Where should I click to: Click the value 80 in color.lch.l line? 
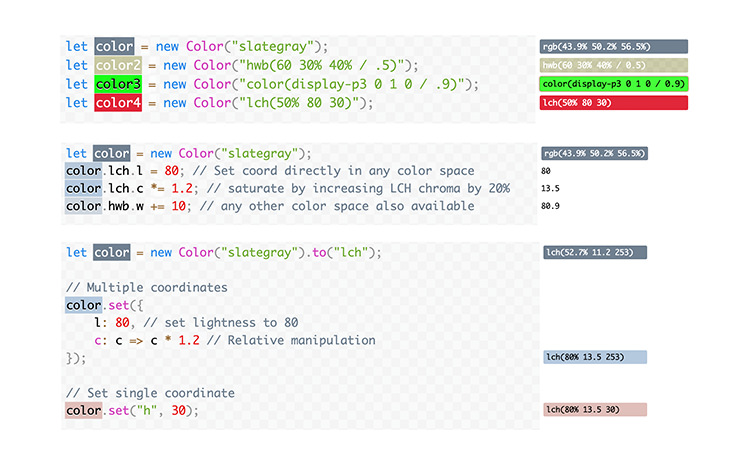click(171, 171)
